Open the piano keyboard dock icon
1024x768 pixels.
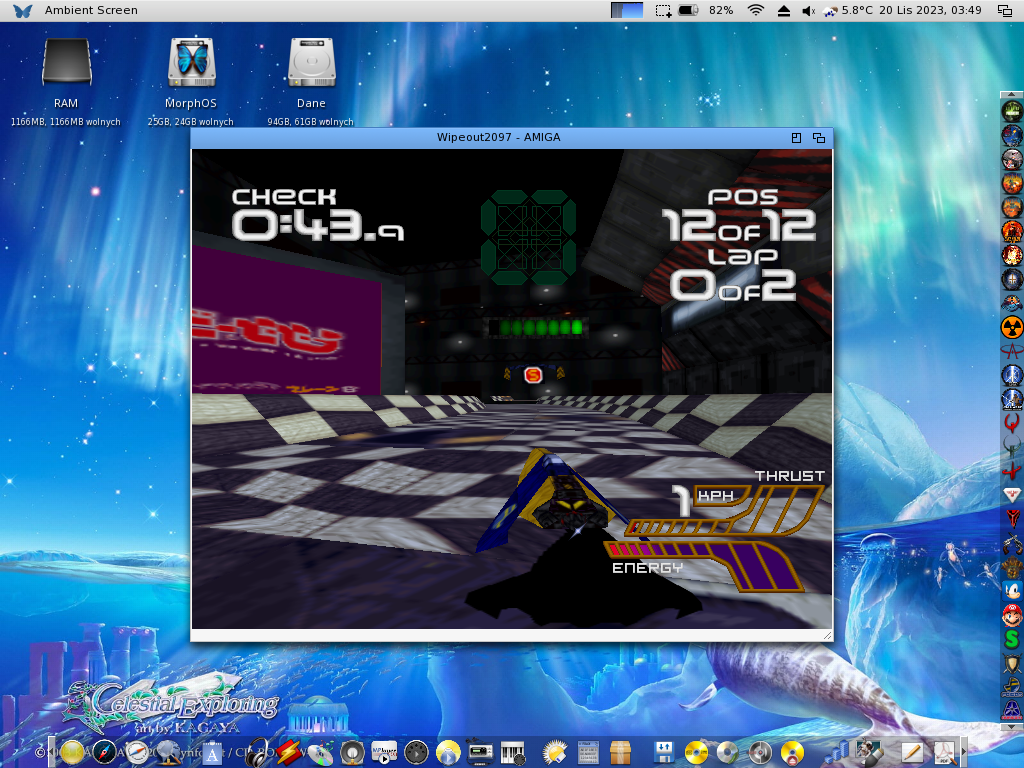(514, 753)
